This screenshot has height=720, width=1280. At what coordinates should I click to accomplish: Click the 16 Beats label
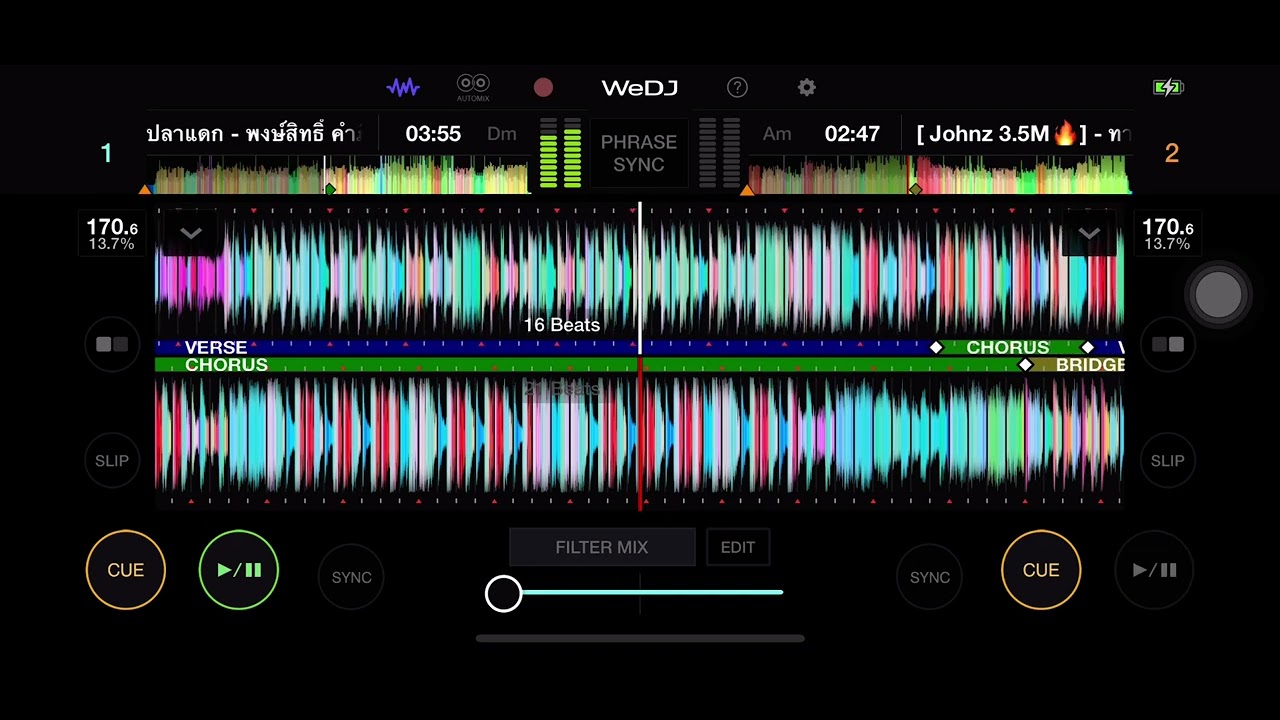coord(562,325)
